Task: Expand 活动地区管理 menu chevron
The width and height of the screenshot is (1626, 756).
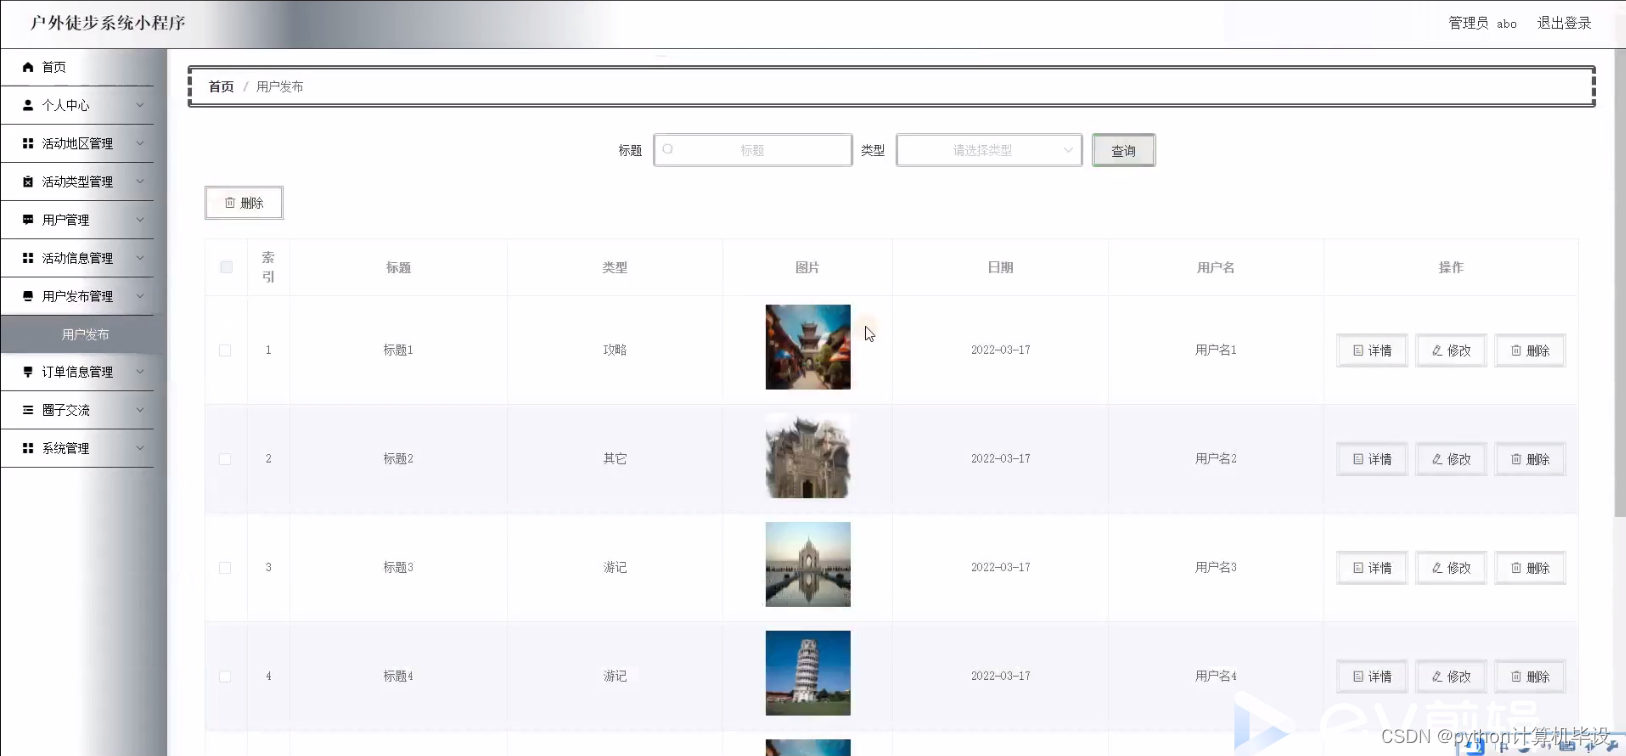Action: pyautogui.click(x=140, y=143)
